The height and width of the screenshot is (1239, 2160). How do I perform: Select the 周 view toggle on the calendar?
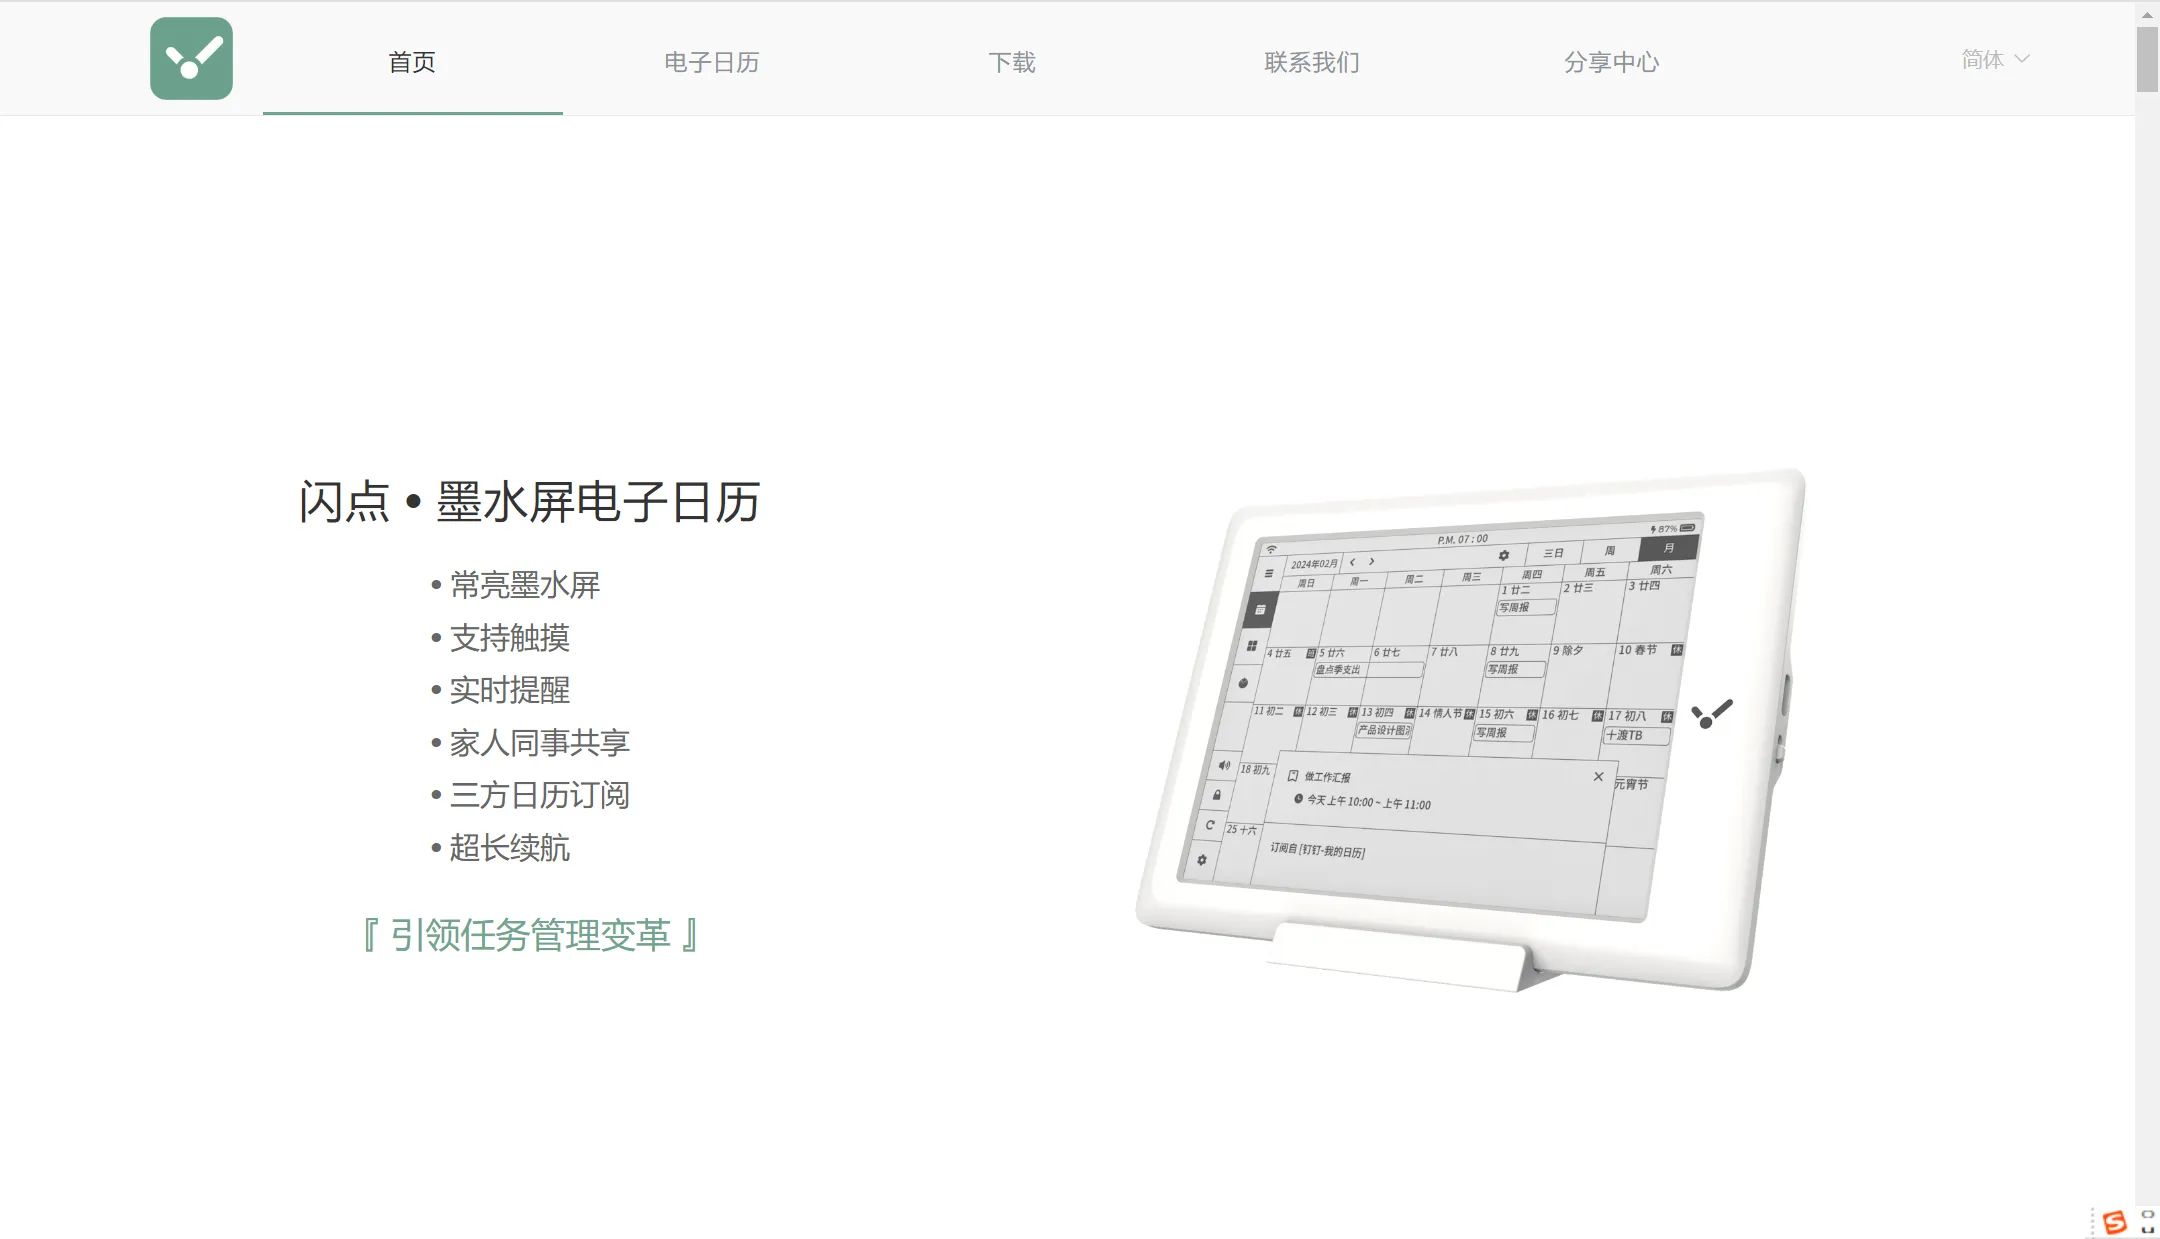(1610, 551)
